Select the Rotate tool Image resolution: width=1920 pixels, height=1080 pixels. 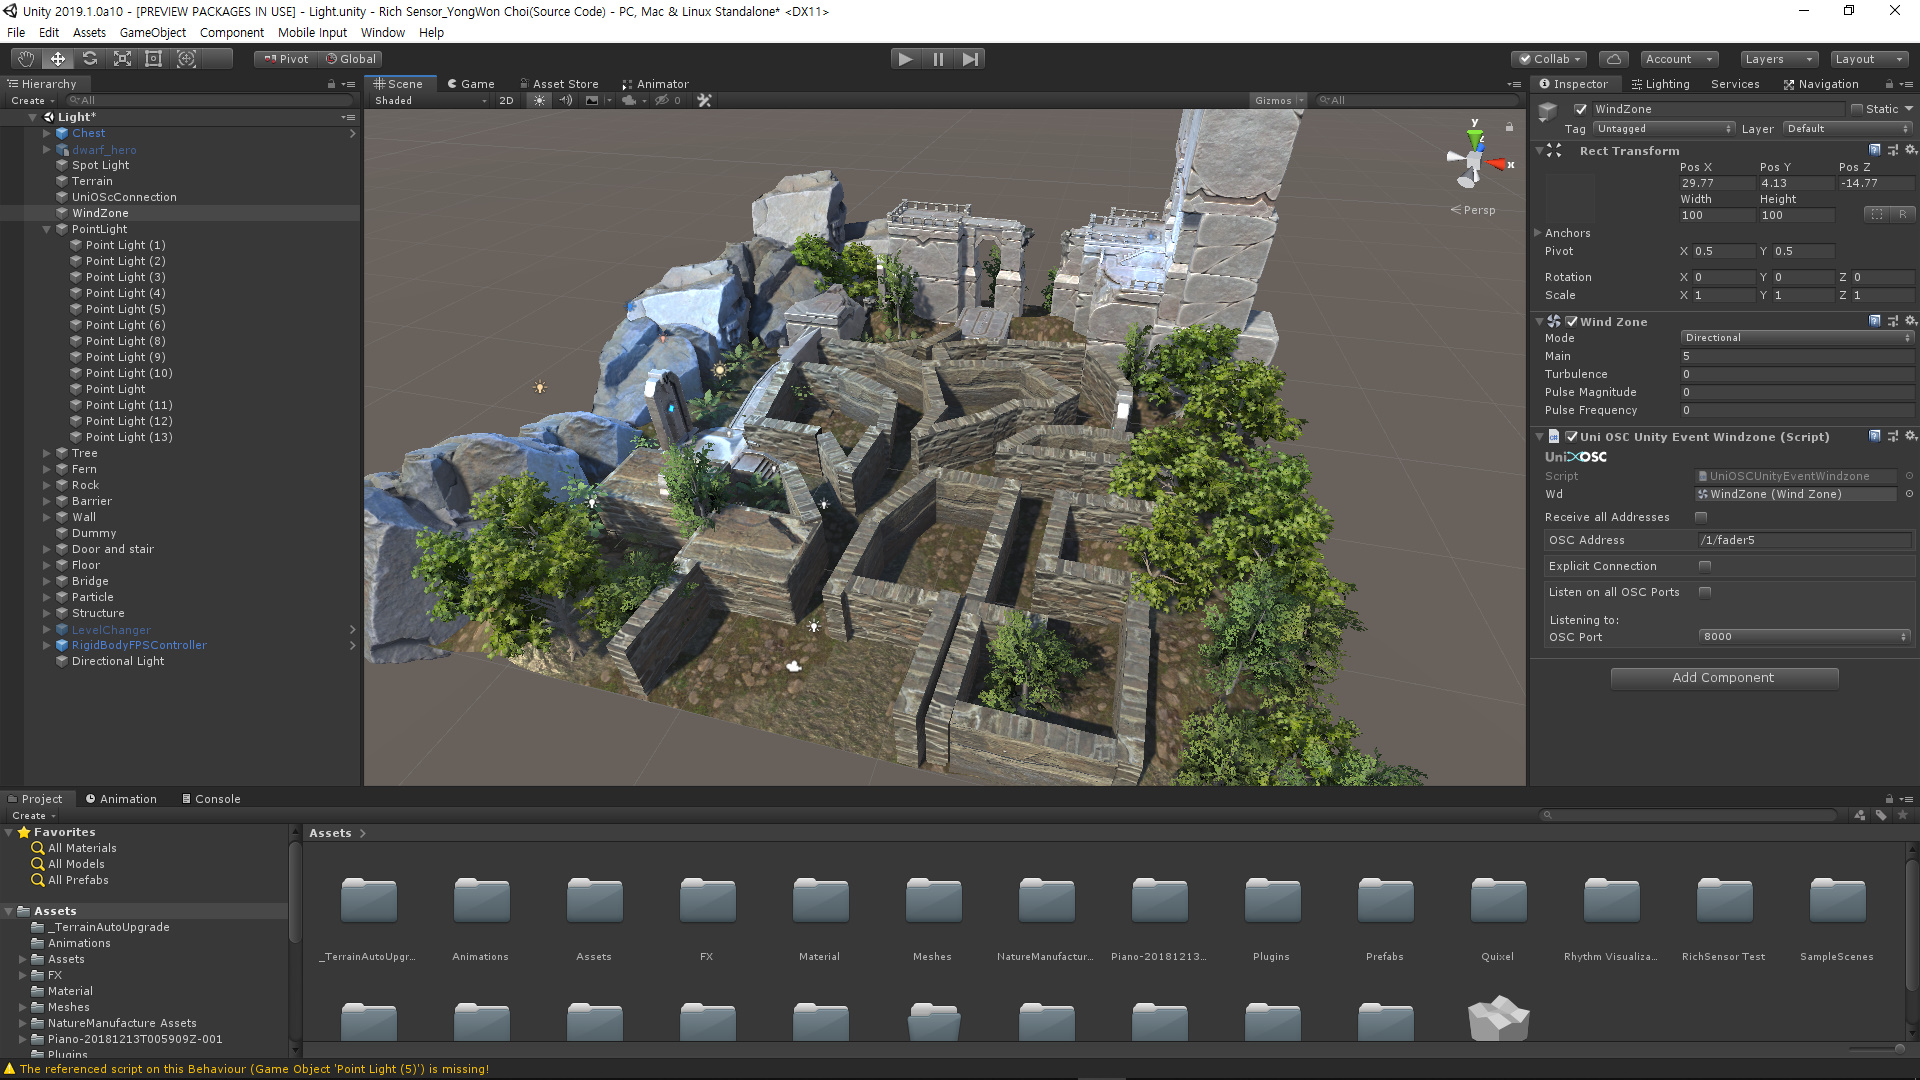[x=90, y=59]
